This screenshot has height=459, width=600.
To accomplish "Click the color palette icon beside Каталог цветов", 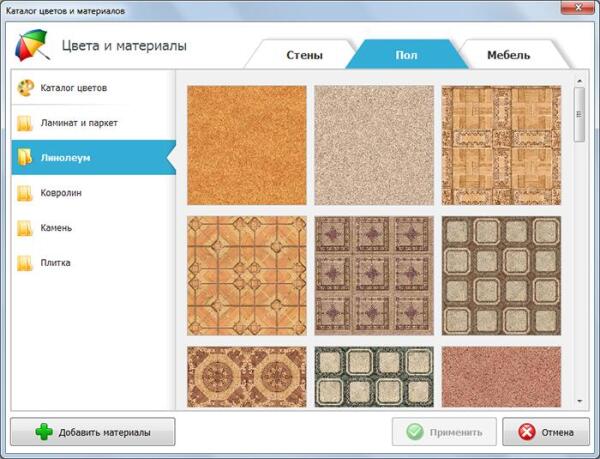I will (x=26, y=88).
